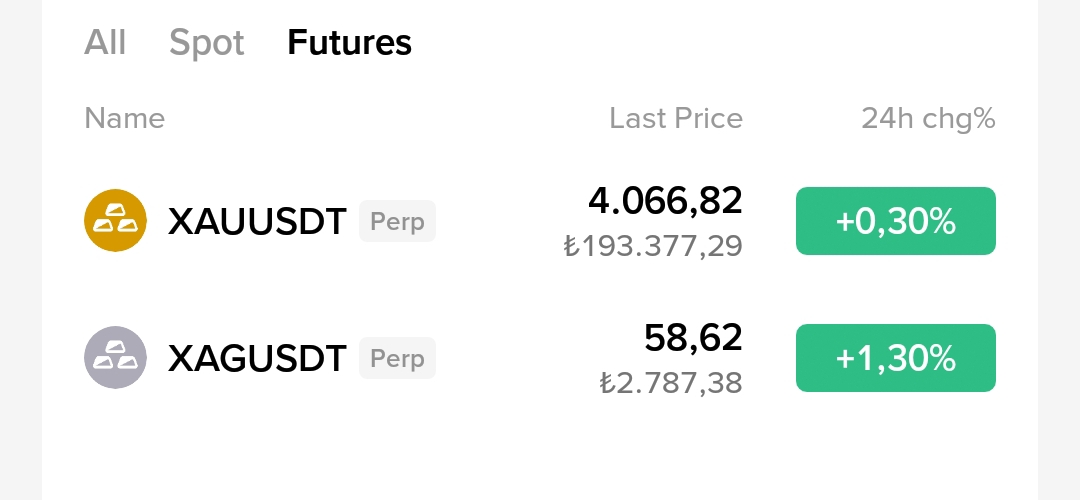Viewport: 1080px width, 500px height.
Task: Open the XAUUSDT perpetual pair
Action: 539,221
